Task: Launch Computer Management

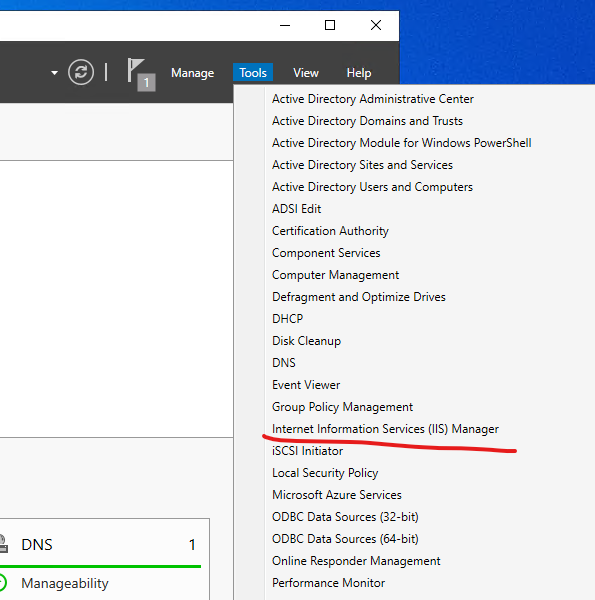Action: pos(335,275)
